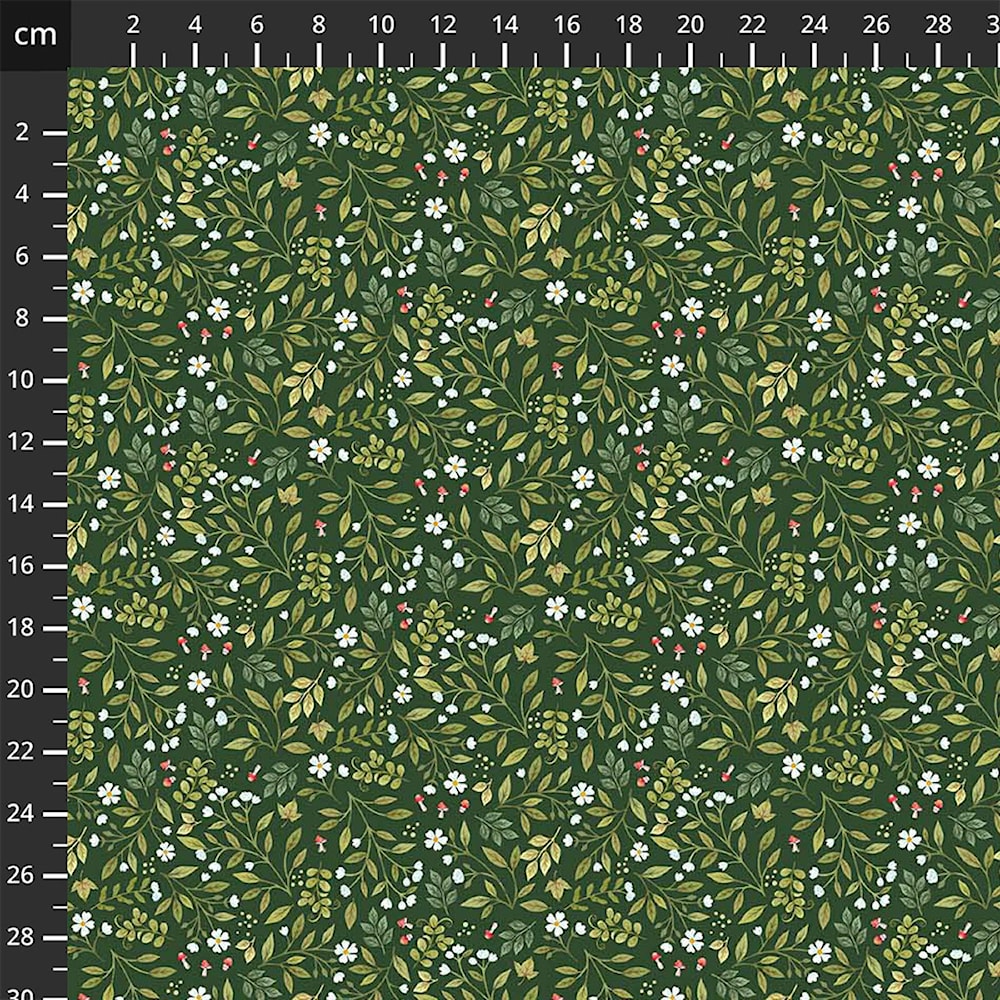This screenshot has width=1000, height=1000.
Task: Select the 14 on the vertical ruler
Action: 20,504
